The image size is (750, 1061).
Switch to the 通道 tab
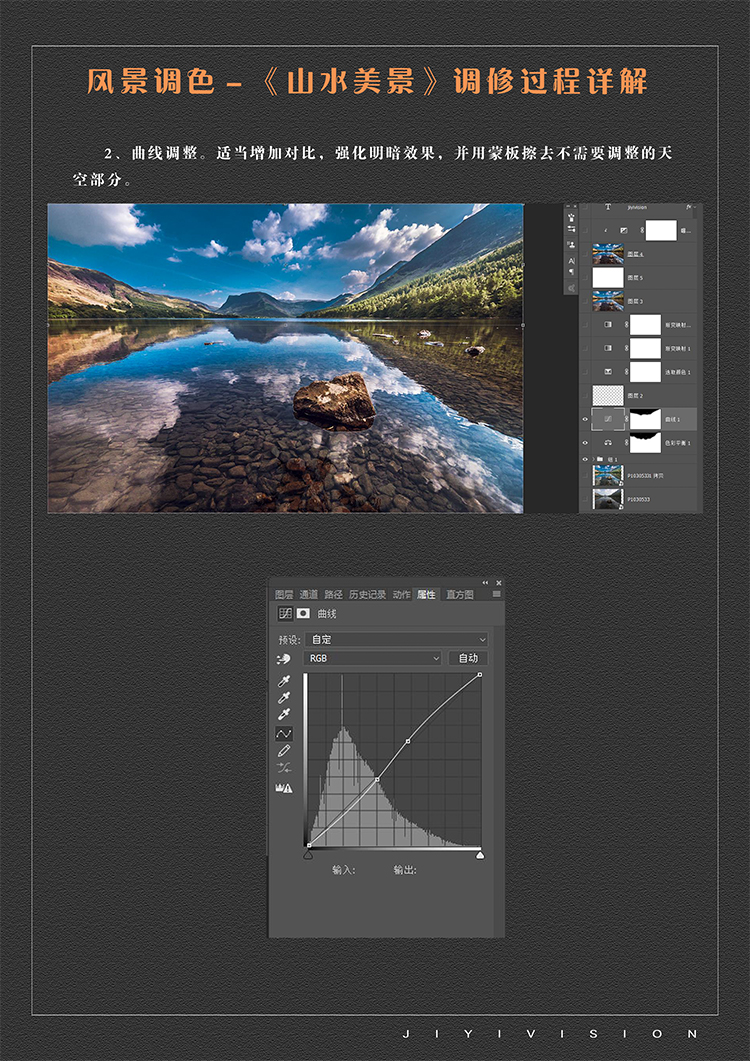pyautogui.click(x=309, y=595)
